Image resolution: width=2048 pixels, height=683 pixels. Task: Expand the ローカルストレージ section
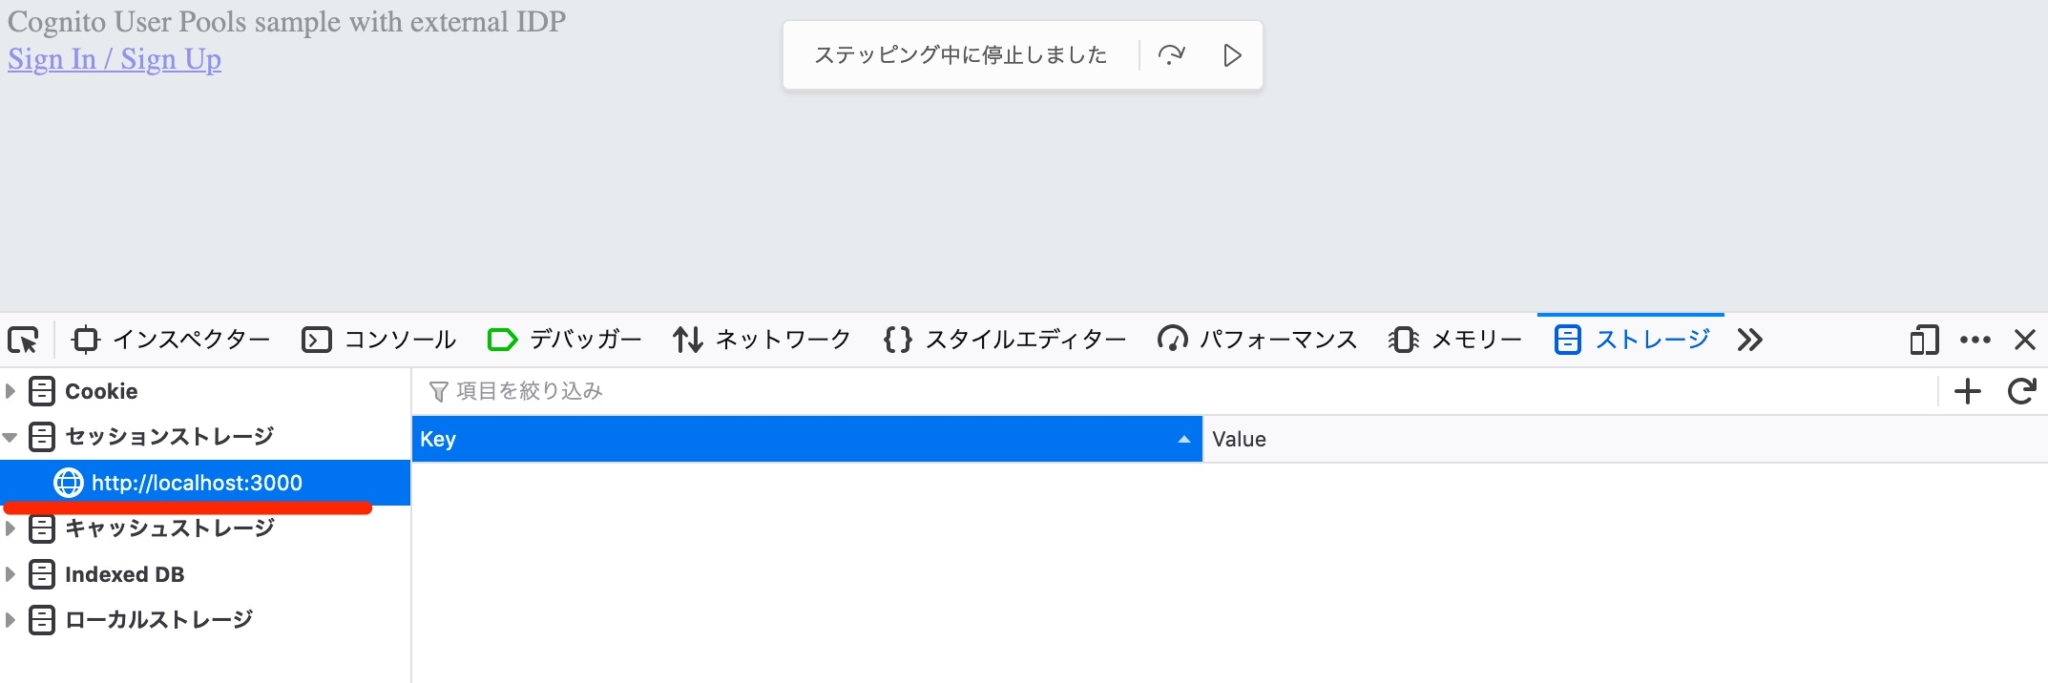coord(10,619)
